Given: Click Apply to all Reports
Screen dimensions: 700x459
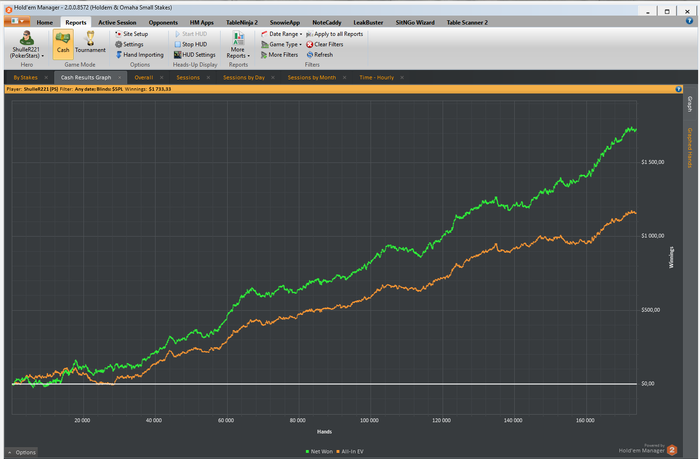Looking at the screenshot, I should click(334, 34).
